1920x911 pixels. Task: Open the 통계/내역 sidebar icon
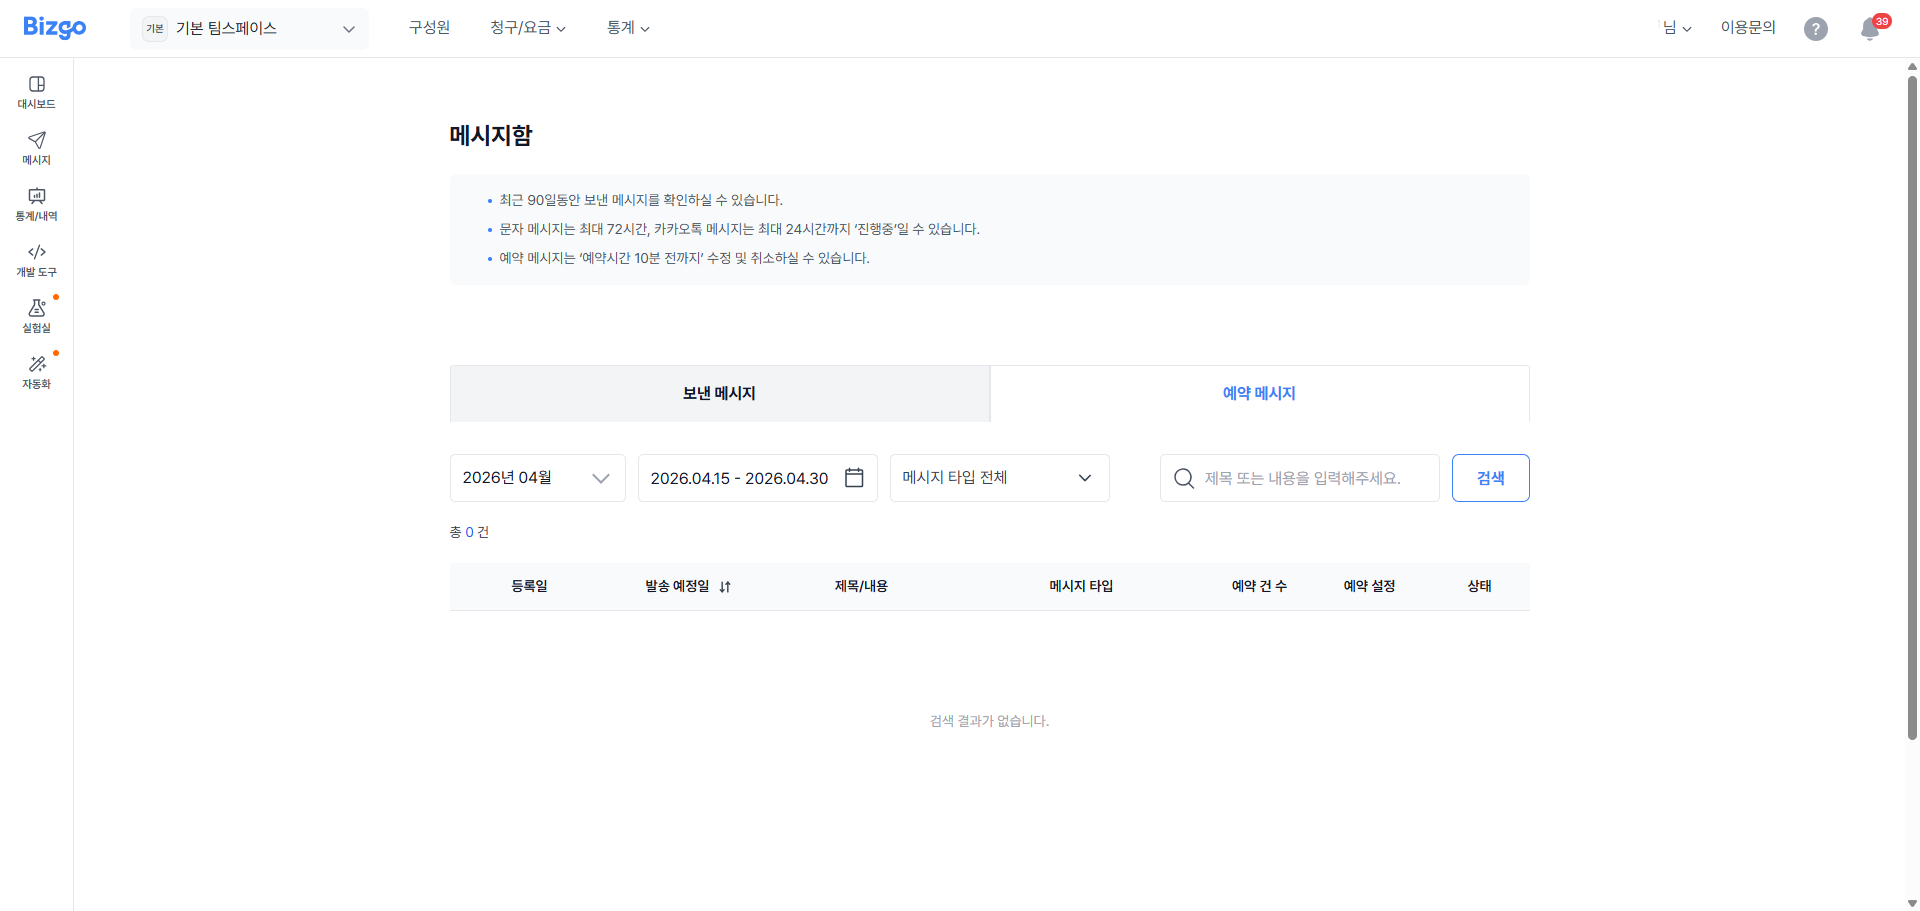pos(37,197)
